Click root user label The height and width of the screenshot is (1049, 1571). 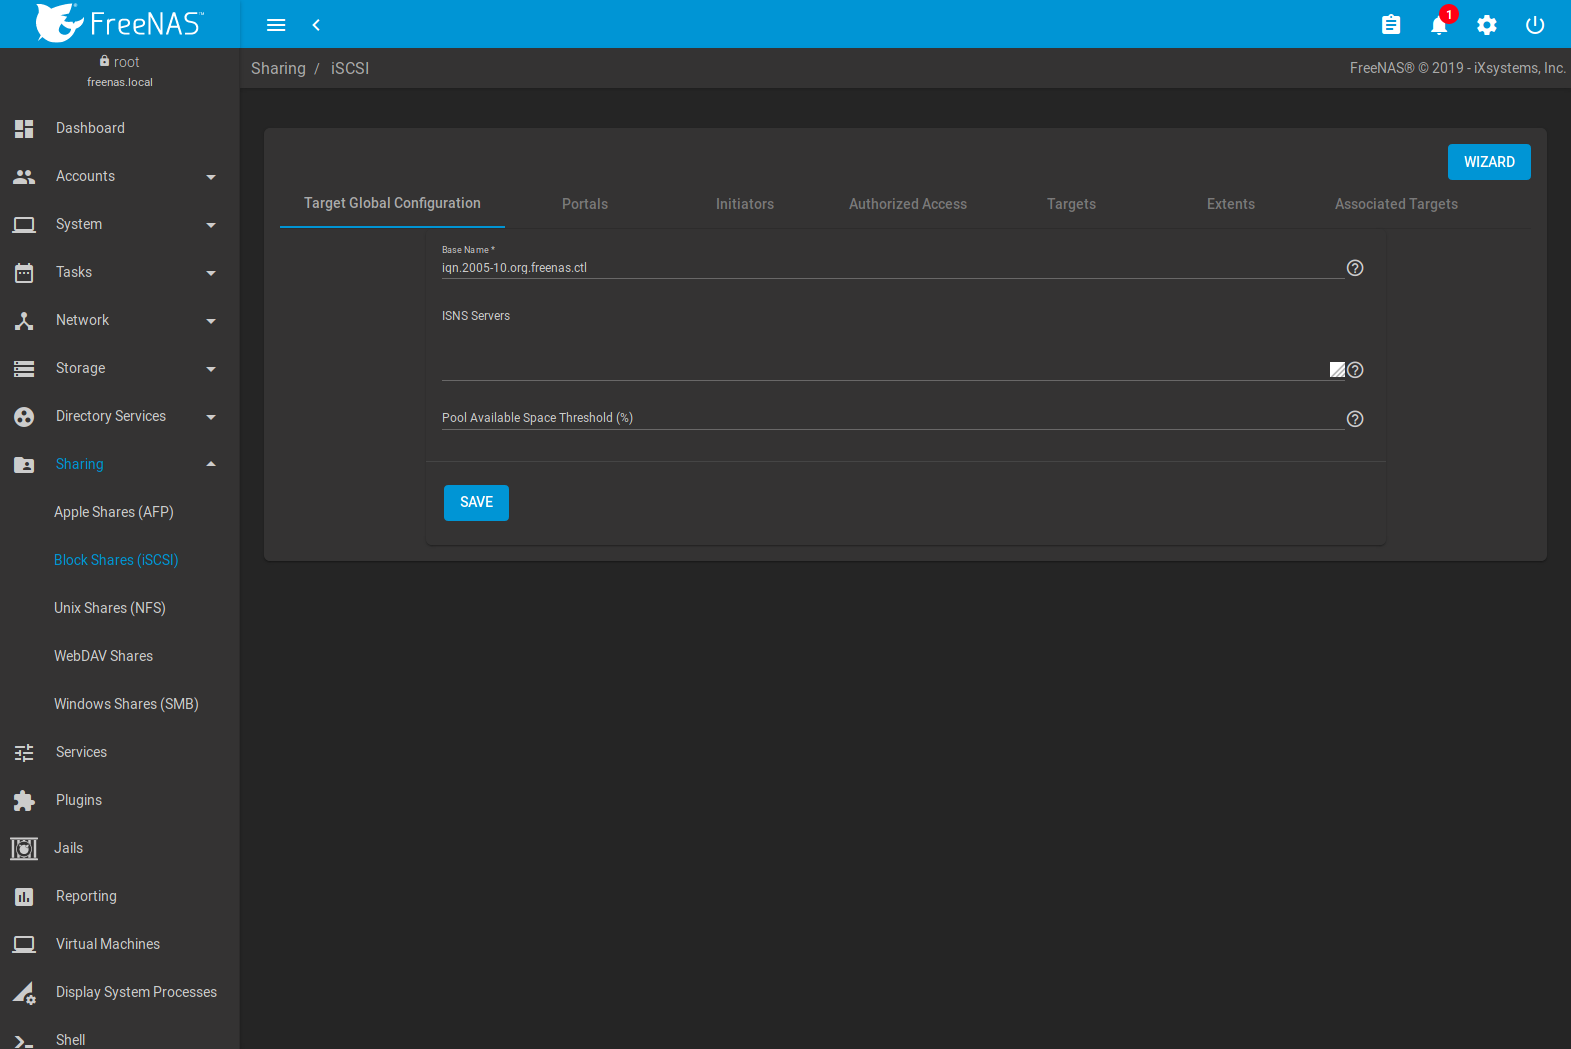pos(126,62)
